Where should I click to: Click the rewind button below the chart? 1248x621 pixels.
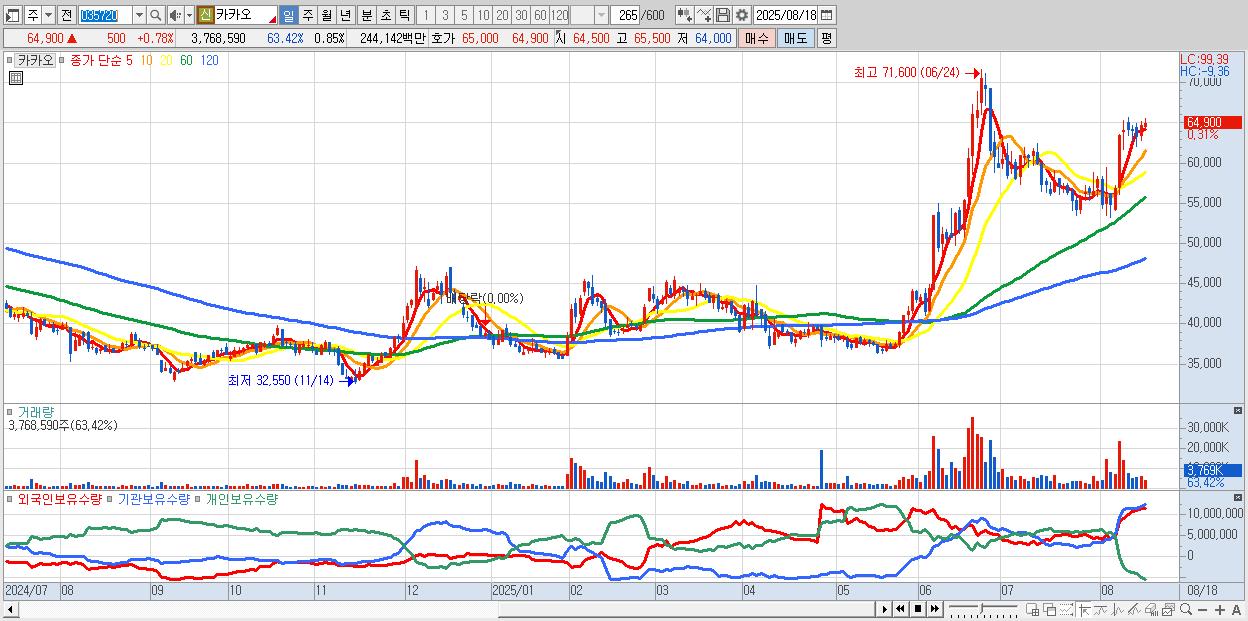900,609
